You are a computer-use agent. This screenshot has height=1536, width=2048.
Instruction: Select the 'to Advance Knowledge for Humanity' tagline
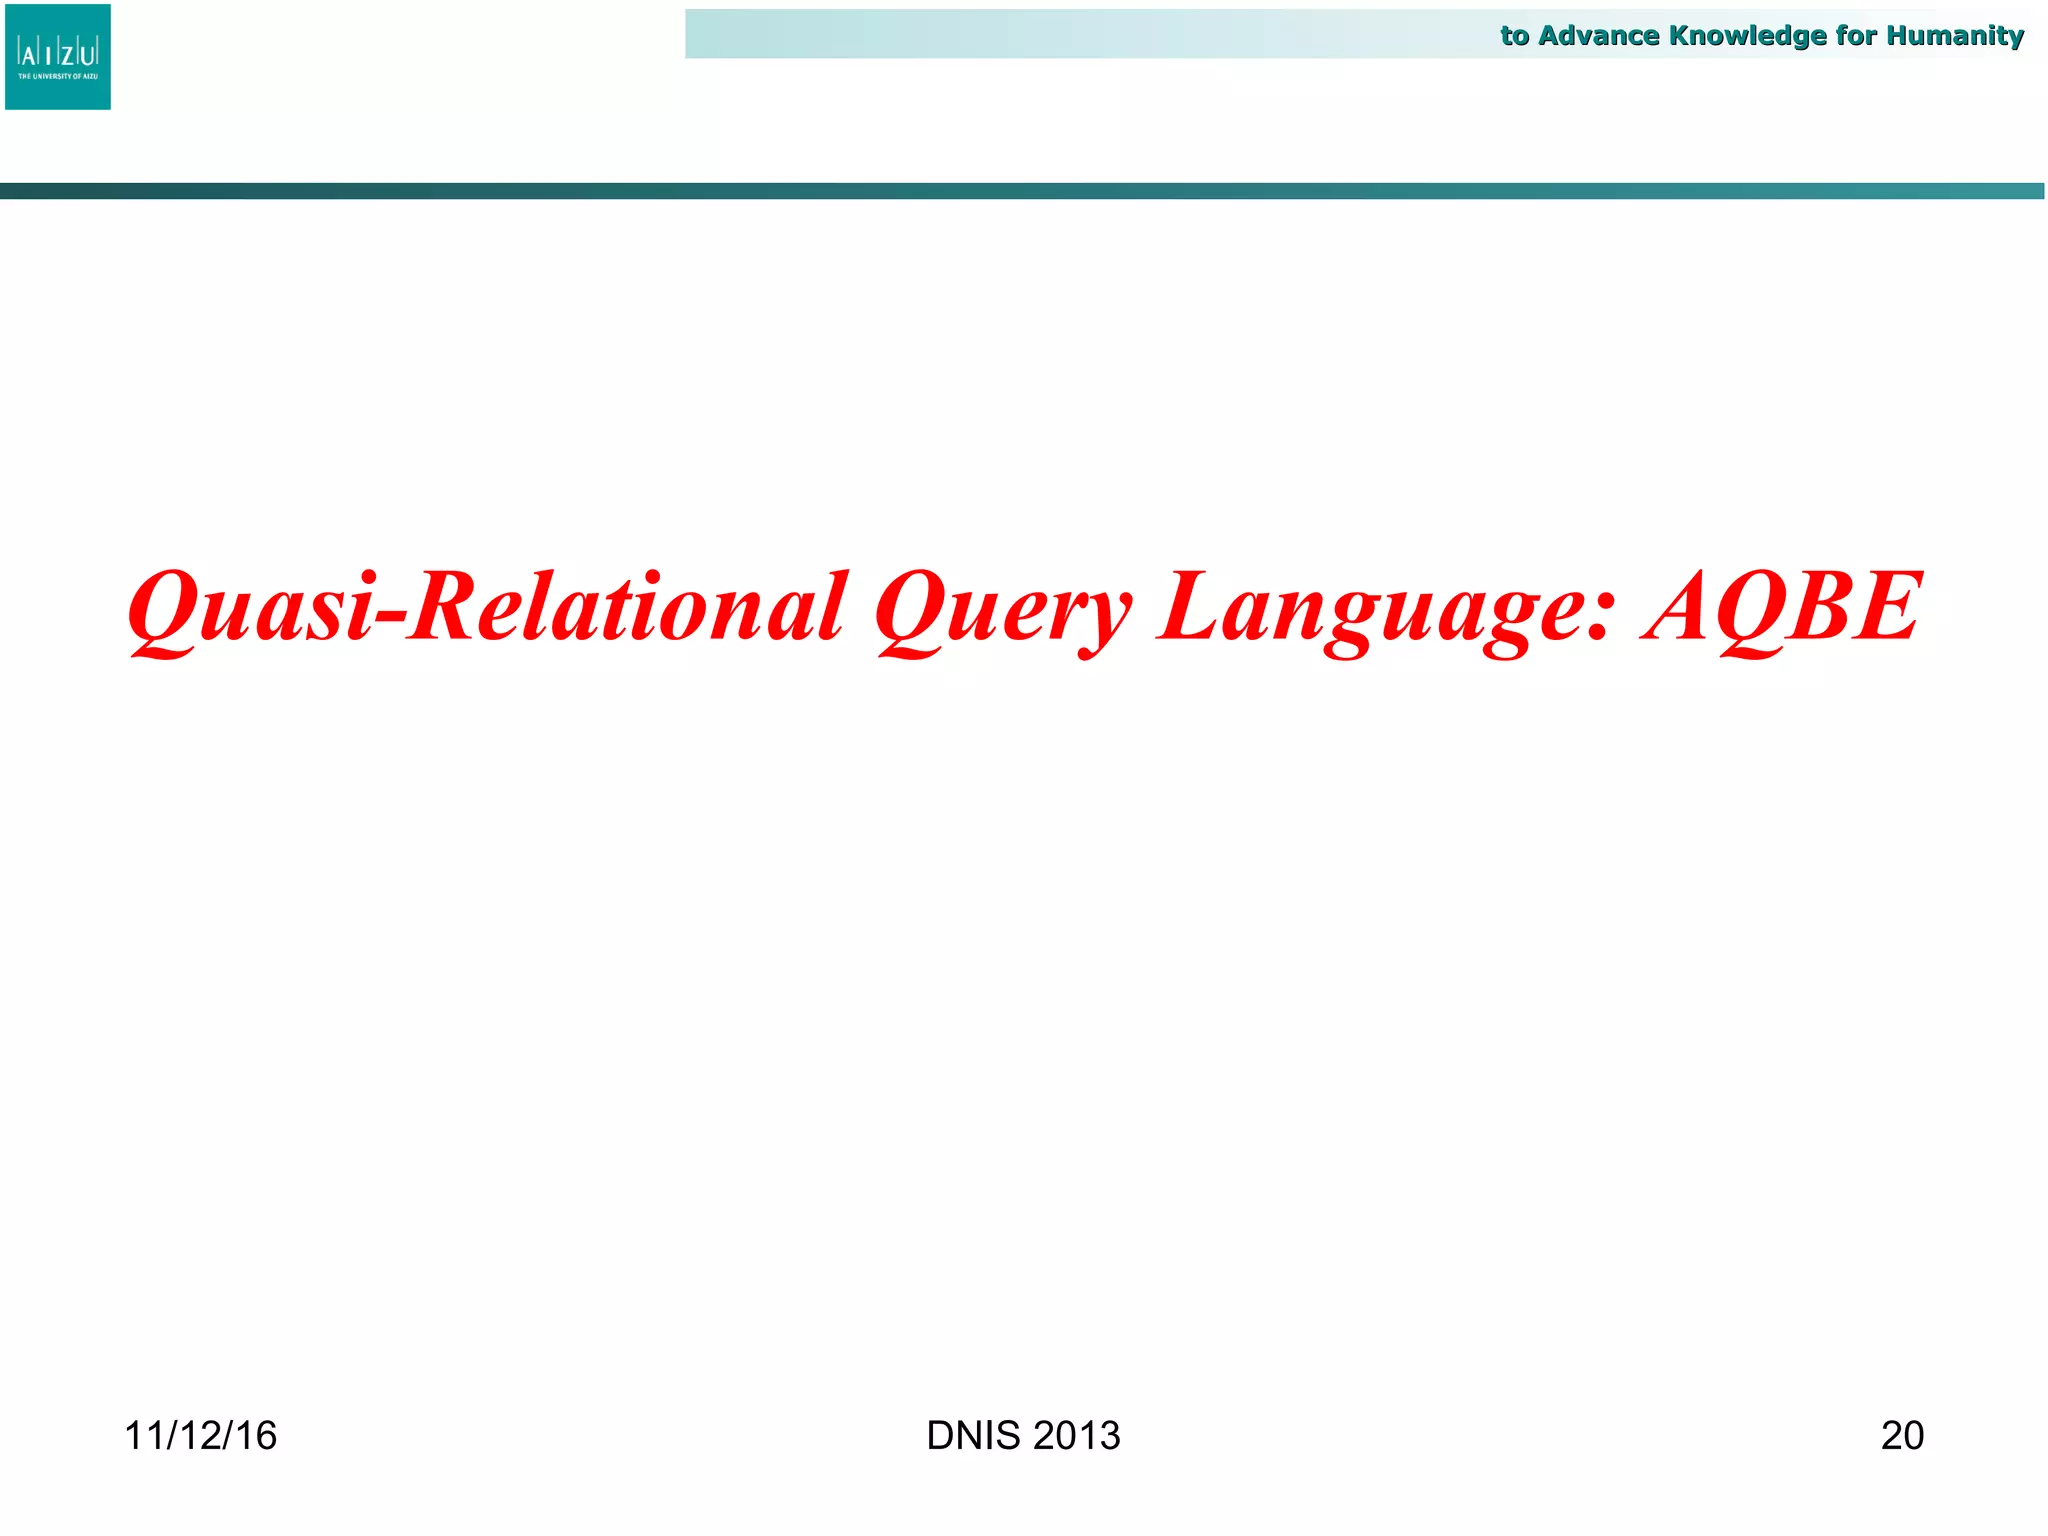click(x=1762, y=36)
